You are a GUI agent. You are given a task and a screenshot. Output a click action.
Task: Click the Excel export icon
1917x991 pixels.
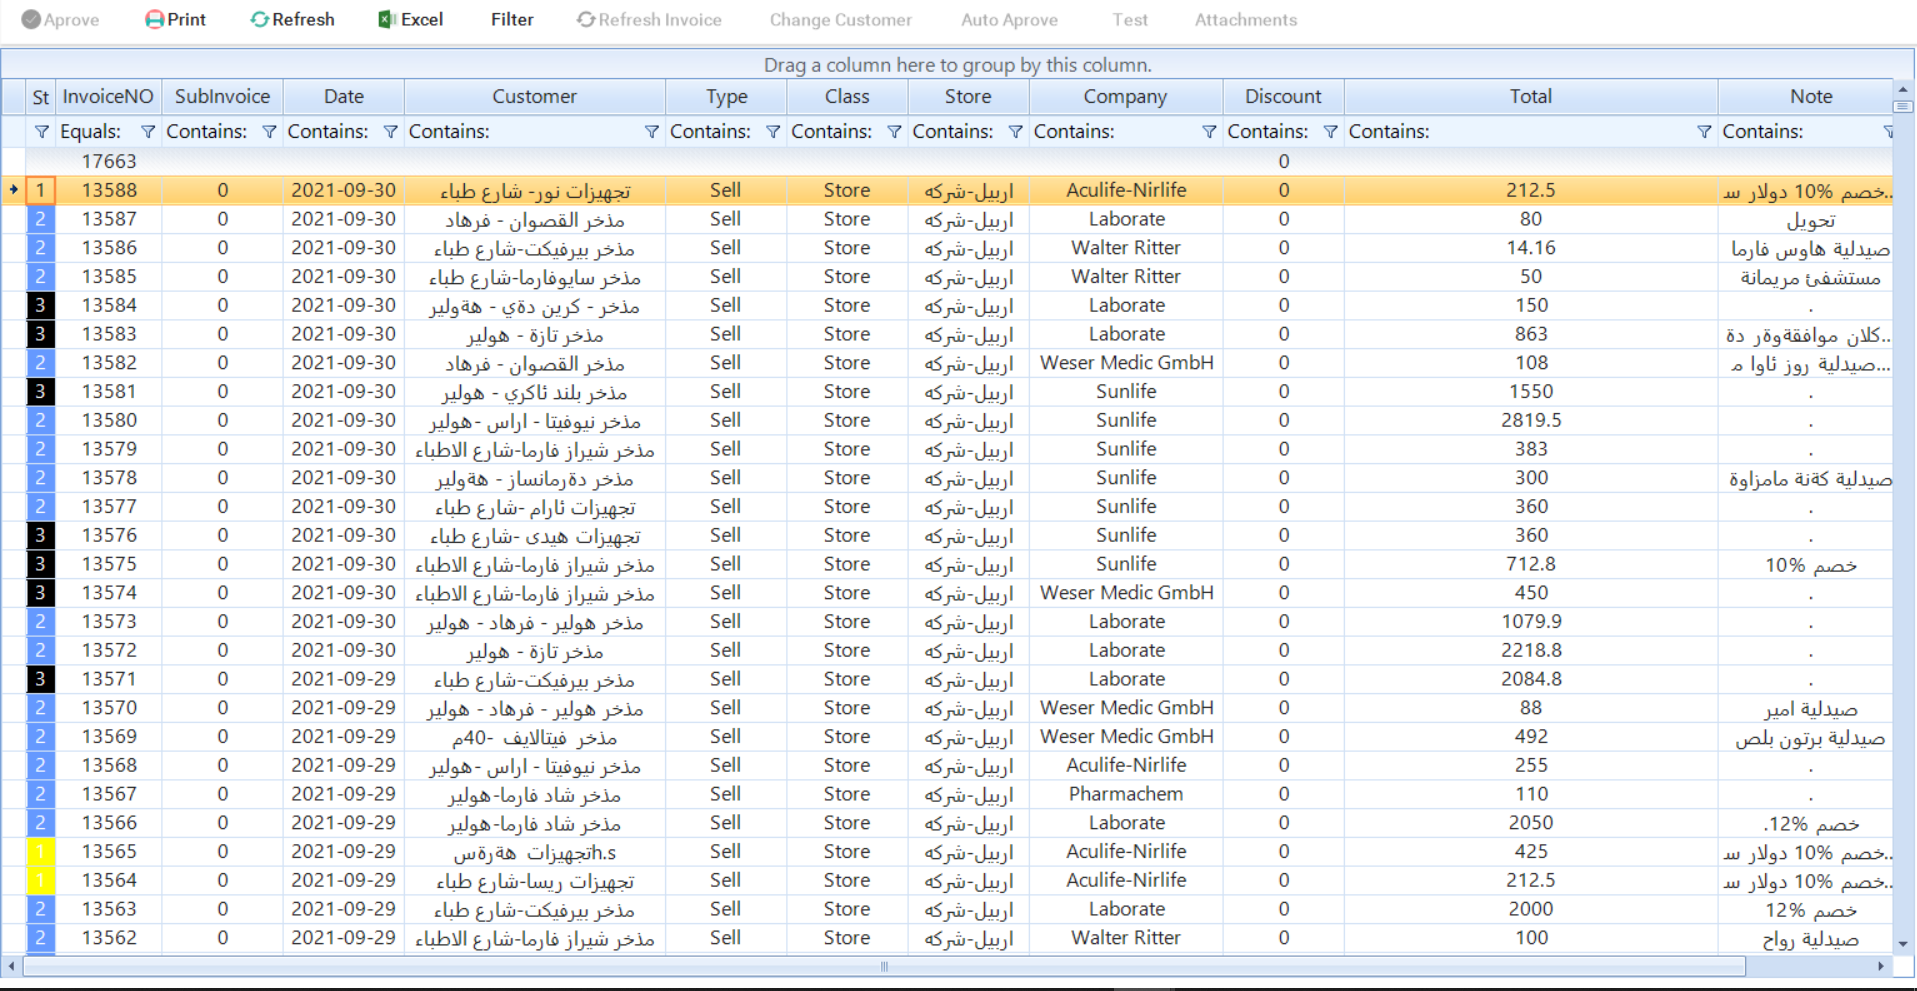(x=385, y=19)
